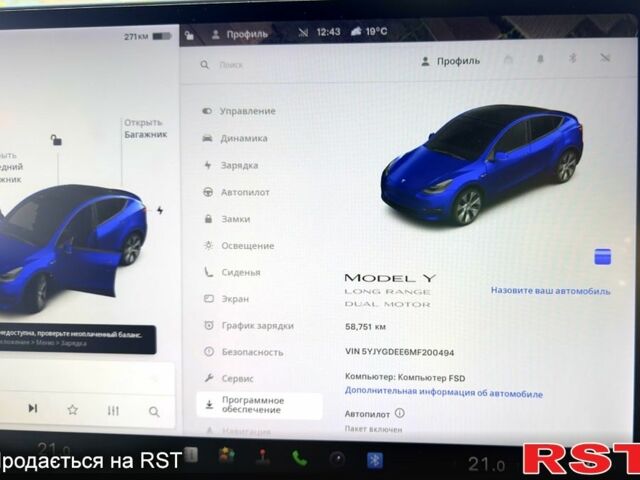Open the green Phone app
The width and height of the screenshot is (640, 480).
[x=300, y=458]
